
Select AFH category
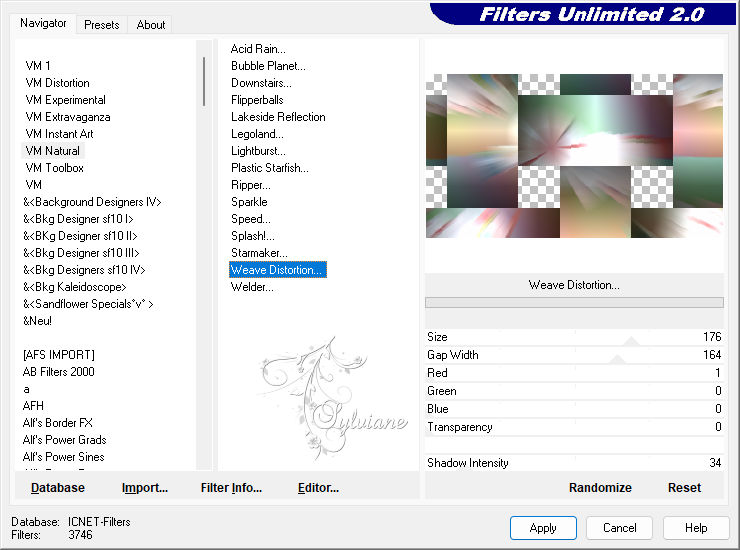(33, 406)
